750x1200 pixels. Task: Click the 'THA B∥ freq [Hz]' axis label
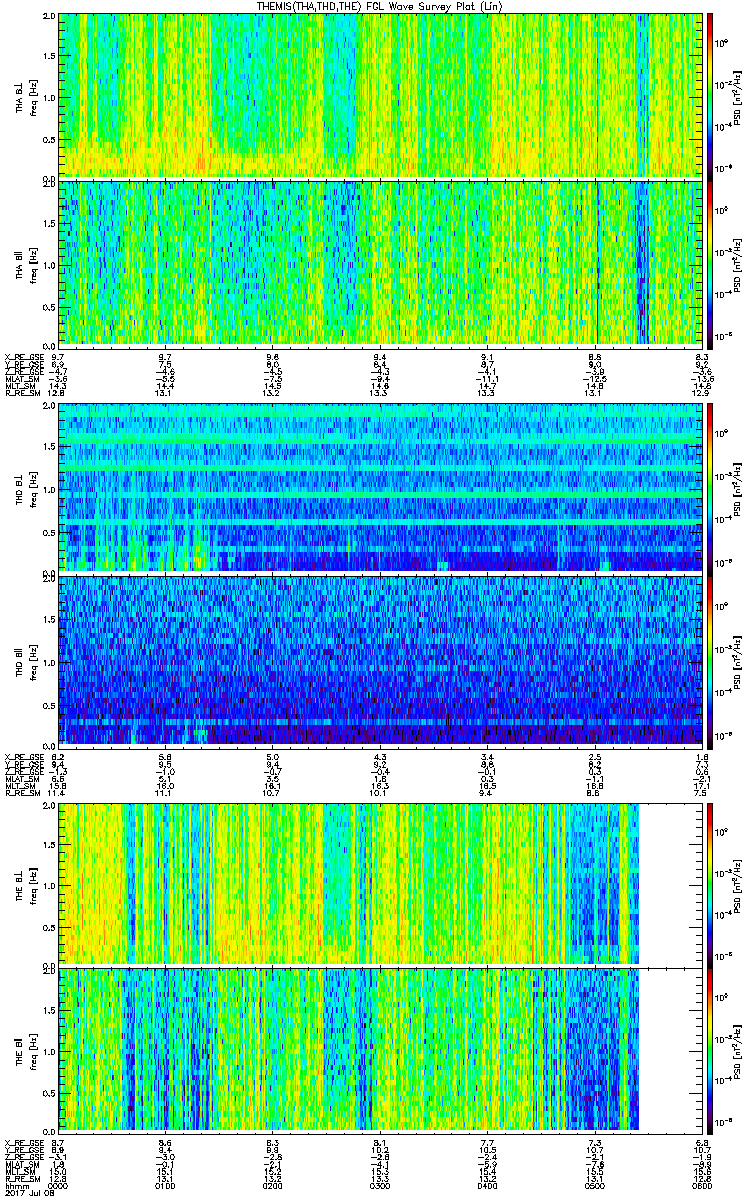point(25,263)
